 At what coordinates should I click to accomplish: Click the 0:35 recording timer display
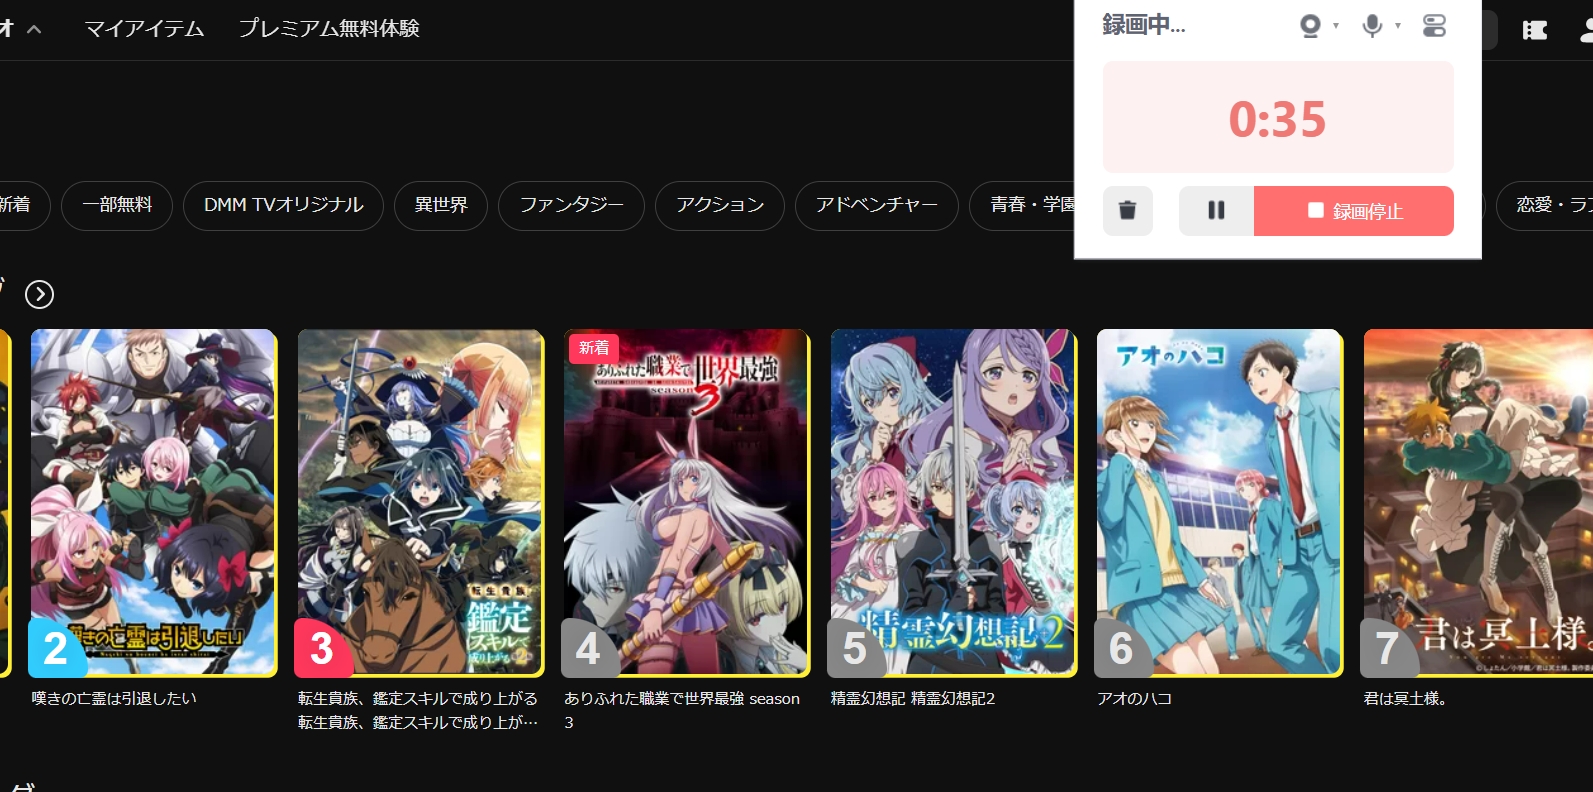click(x=1278, y=118)
